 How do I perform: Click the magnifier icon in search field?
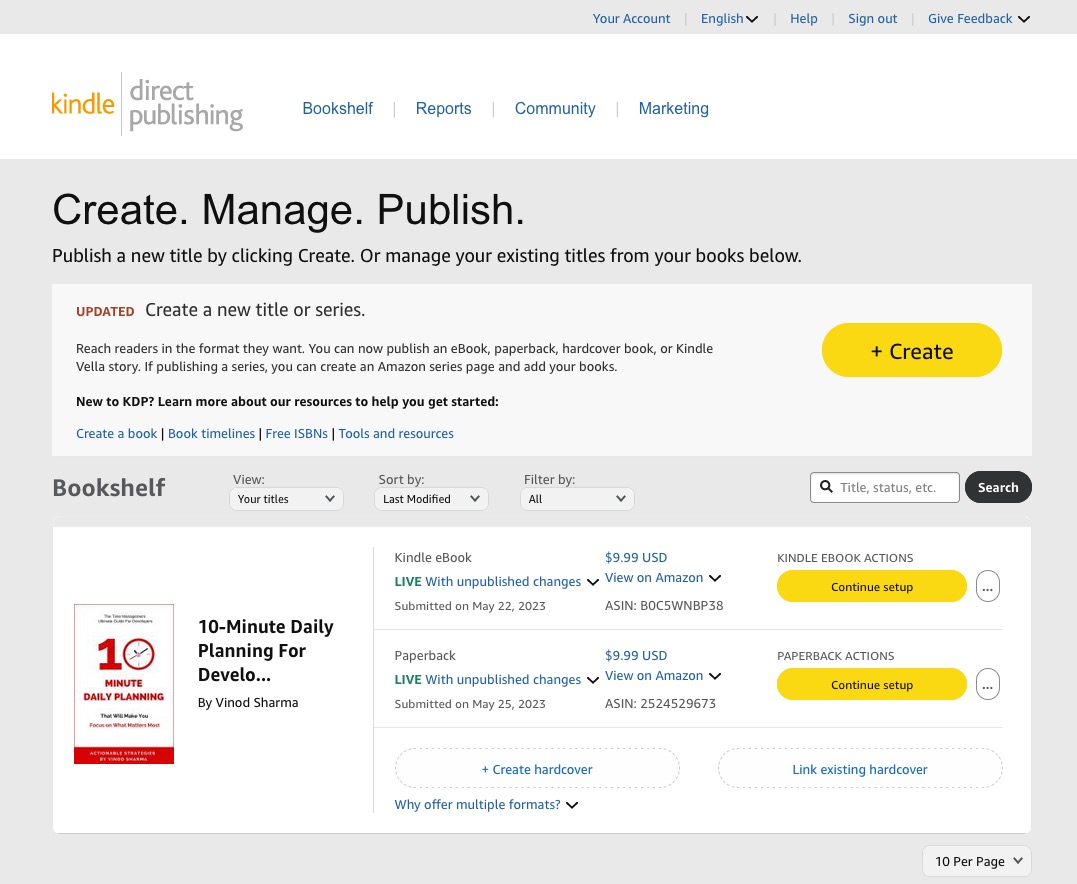click(826, 487)
